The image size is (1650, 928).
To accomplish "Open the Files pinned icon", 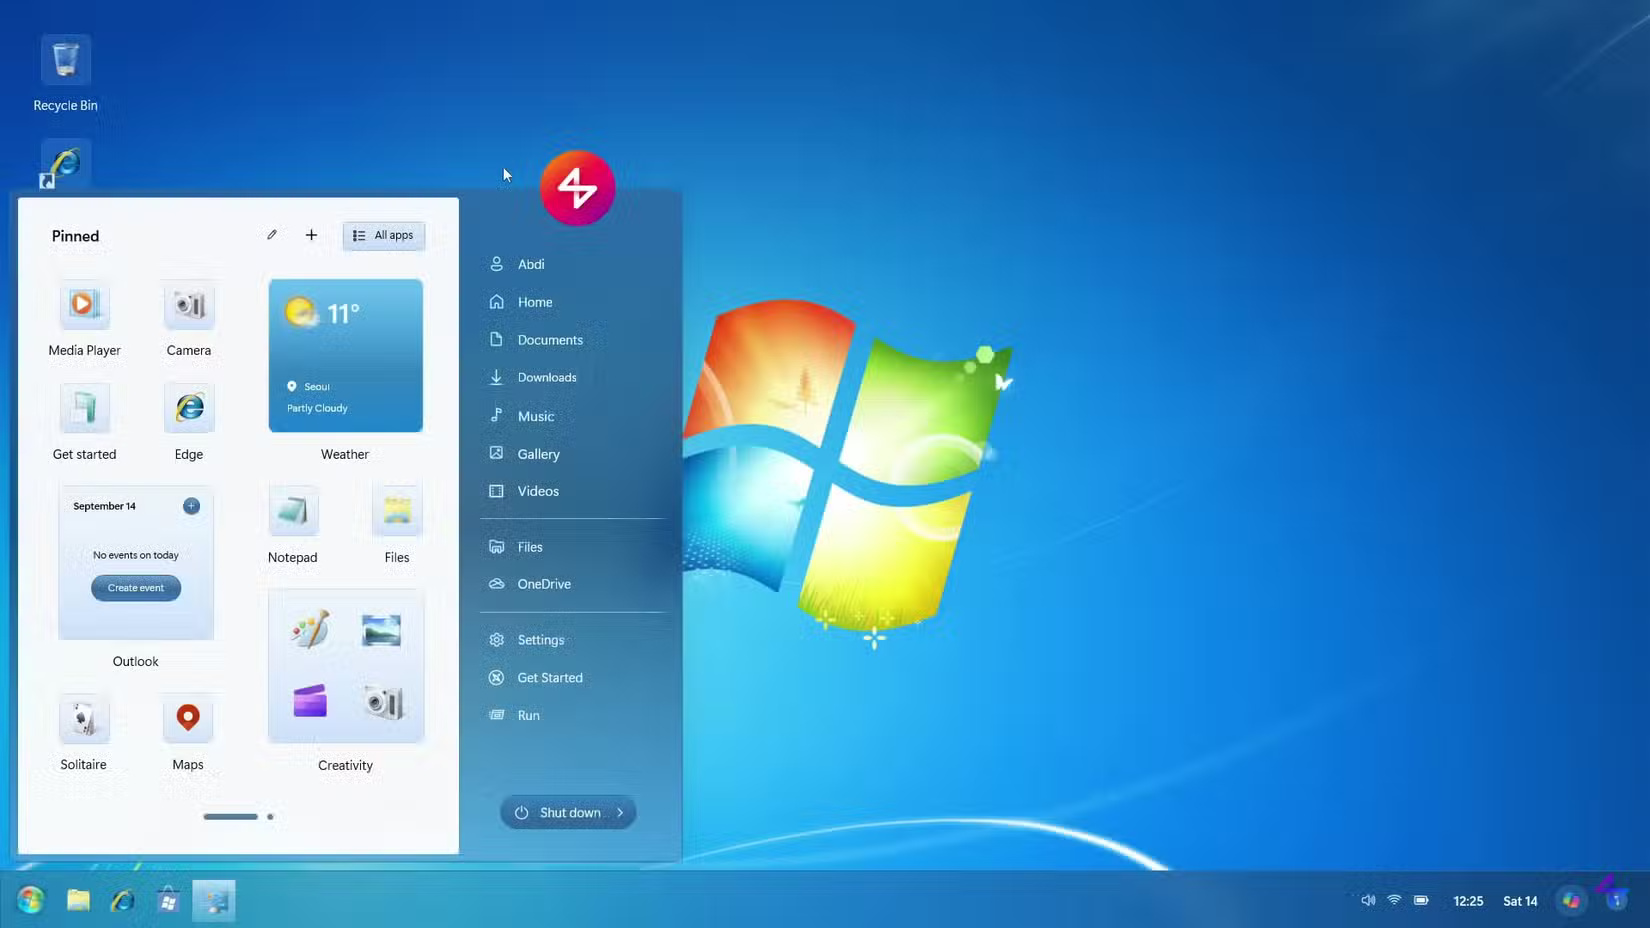I will pyautogui.click(x=396, y=510).
